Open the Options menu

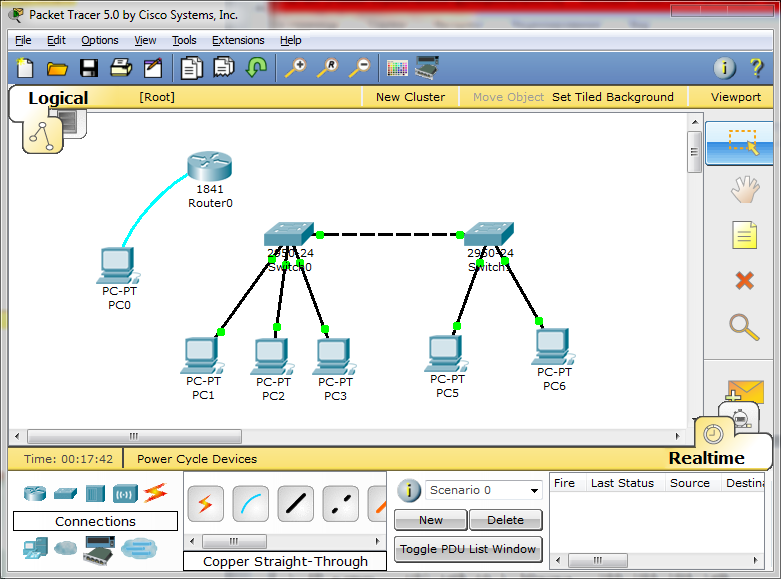[100, 40]
